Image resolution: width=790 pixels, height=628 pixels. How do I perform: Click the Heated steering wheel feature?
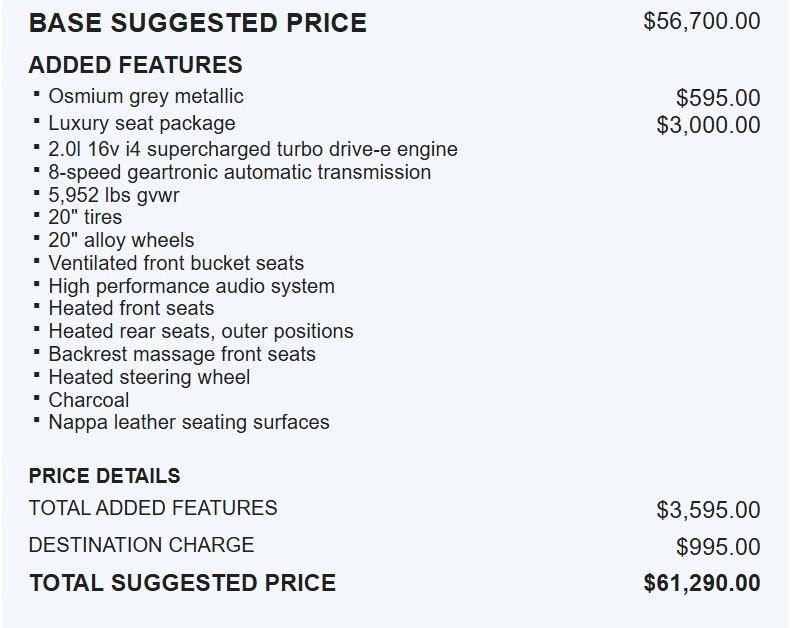tap(149, 377)
